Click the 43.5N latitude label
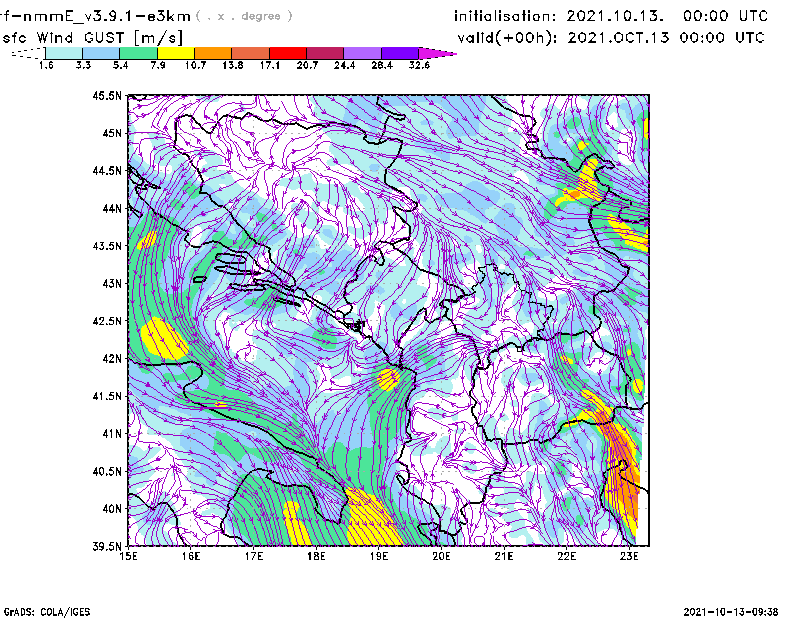The height and width of the screenshot is (618, 800). 107,246
